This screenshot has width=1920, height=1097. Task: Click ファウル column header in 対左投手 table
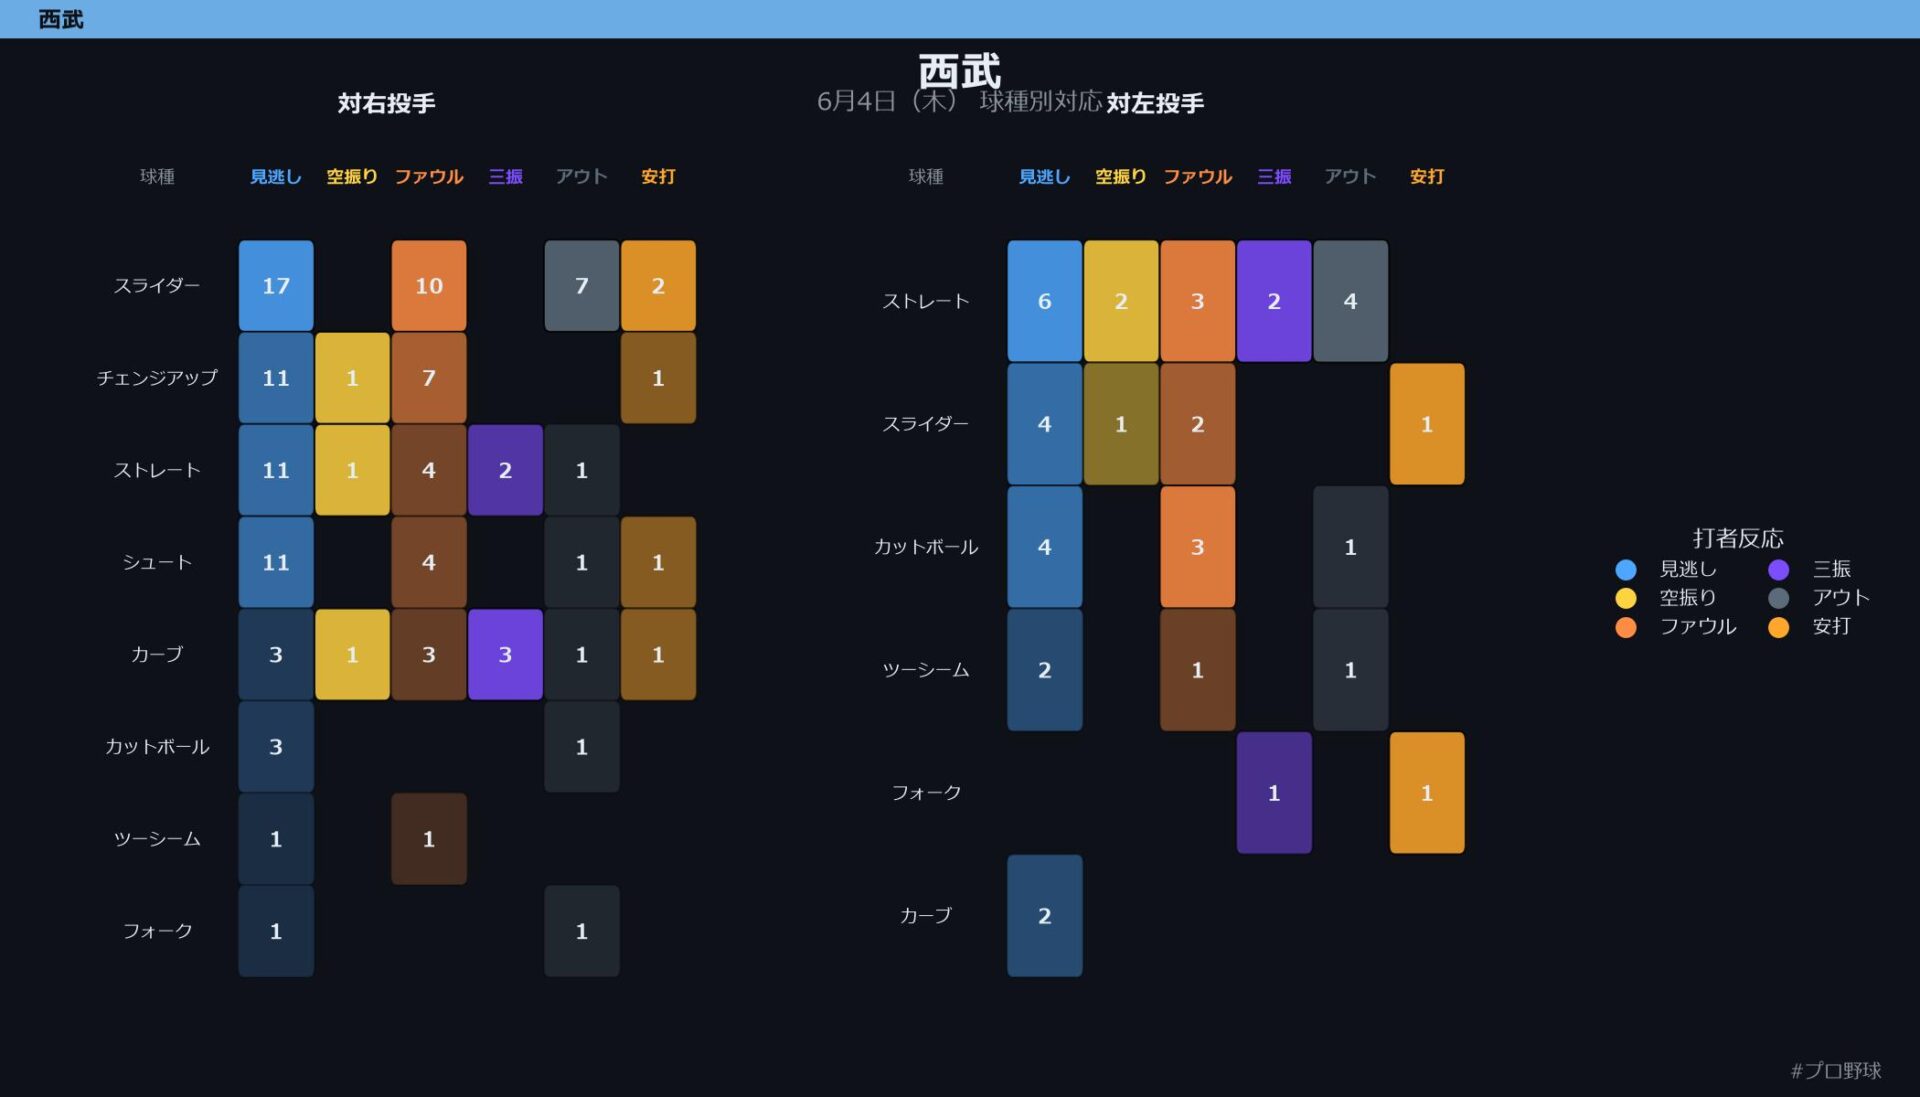[x=1198, y=176]
